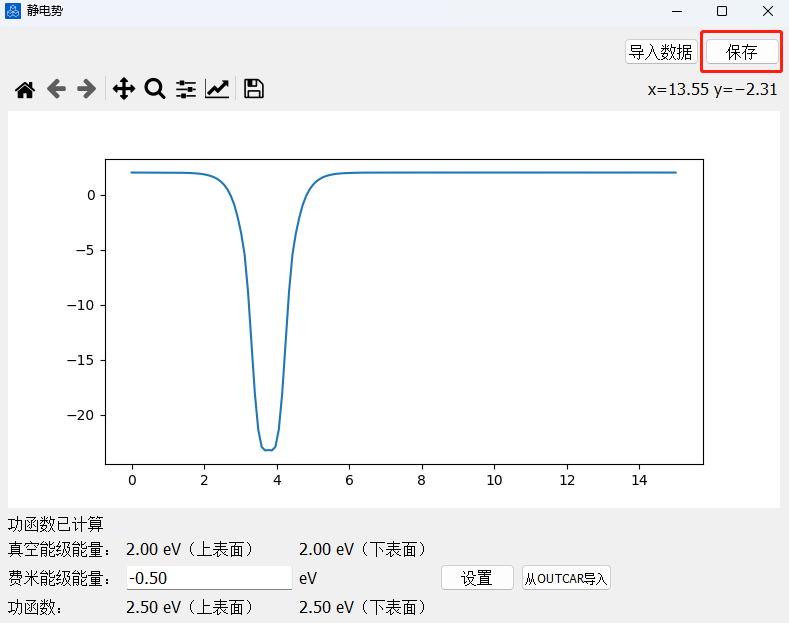
Task: Go forward to next plot view
Action: coord(87,89)
